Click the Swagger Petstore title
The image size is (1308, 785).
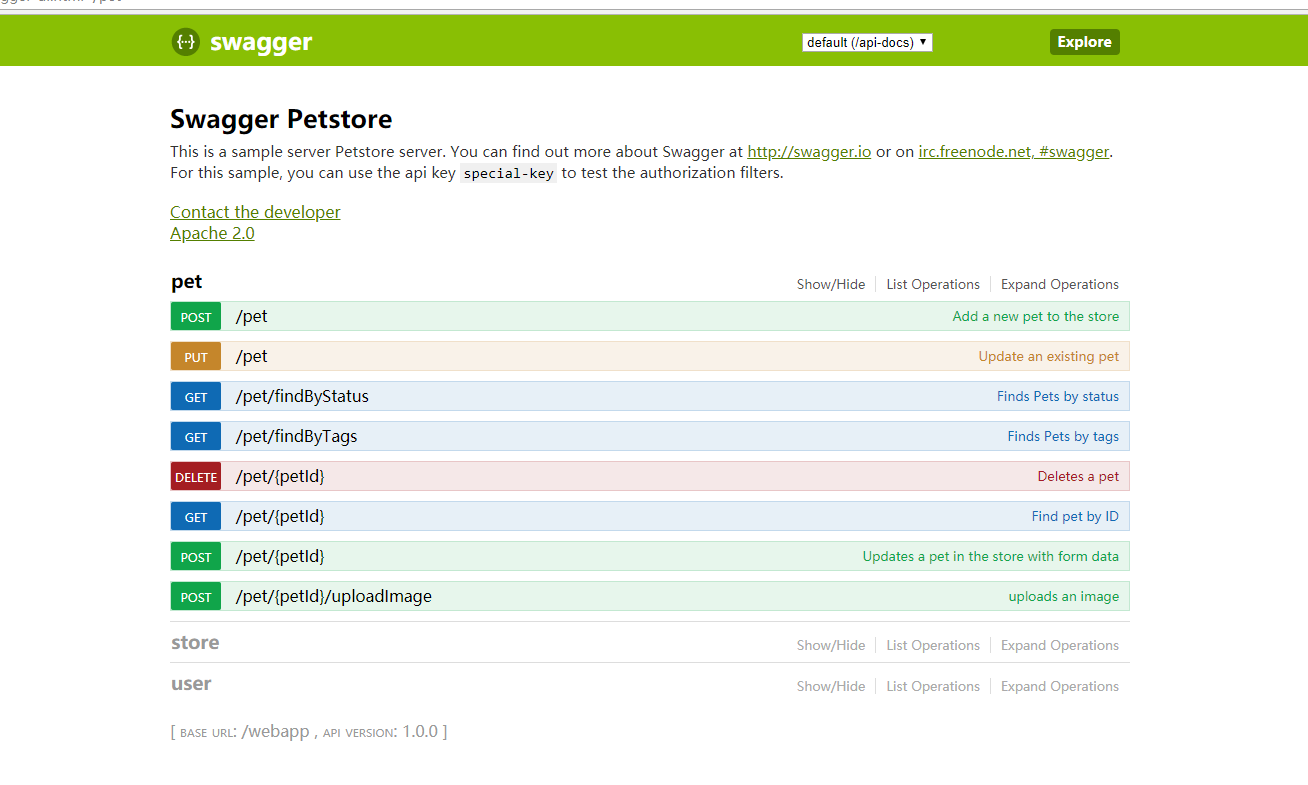281,119
